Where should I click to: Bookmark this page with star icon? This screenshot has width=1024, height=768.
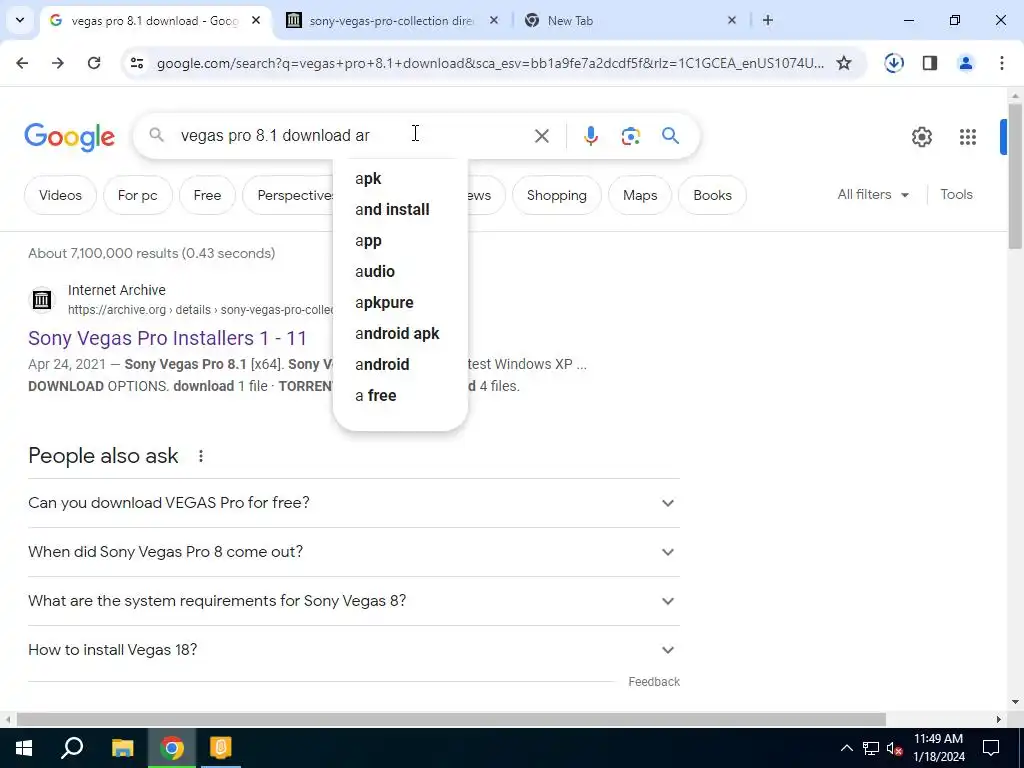pyautogui.click(x=844, y=63)
